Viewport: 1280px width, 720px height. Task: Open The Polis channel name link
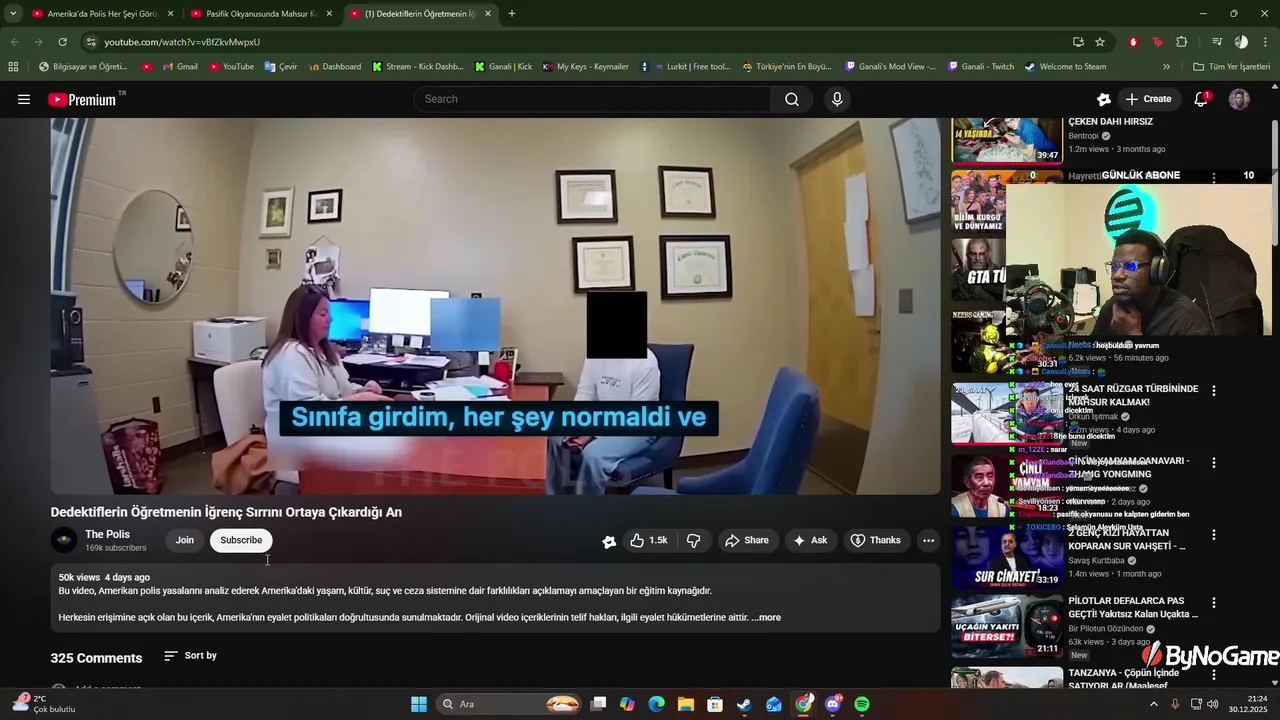pos(107,534)
